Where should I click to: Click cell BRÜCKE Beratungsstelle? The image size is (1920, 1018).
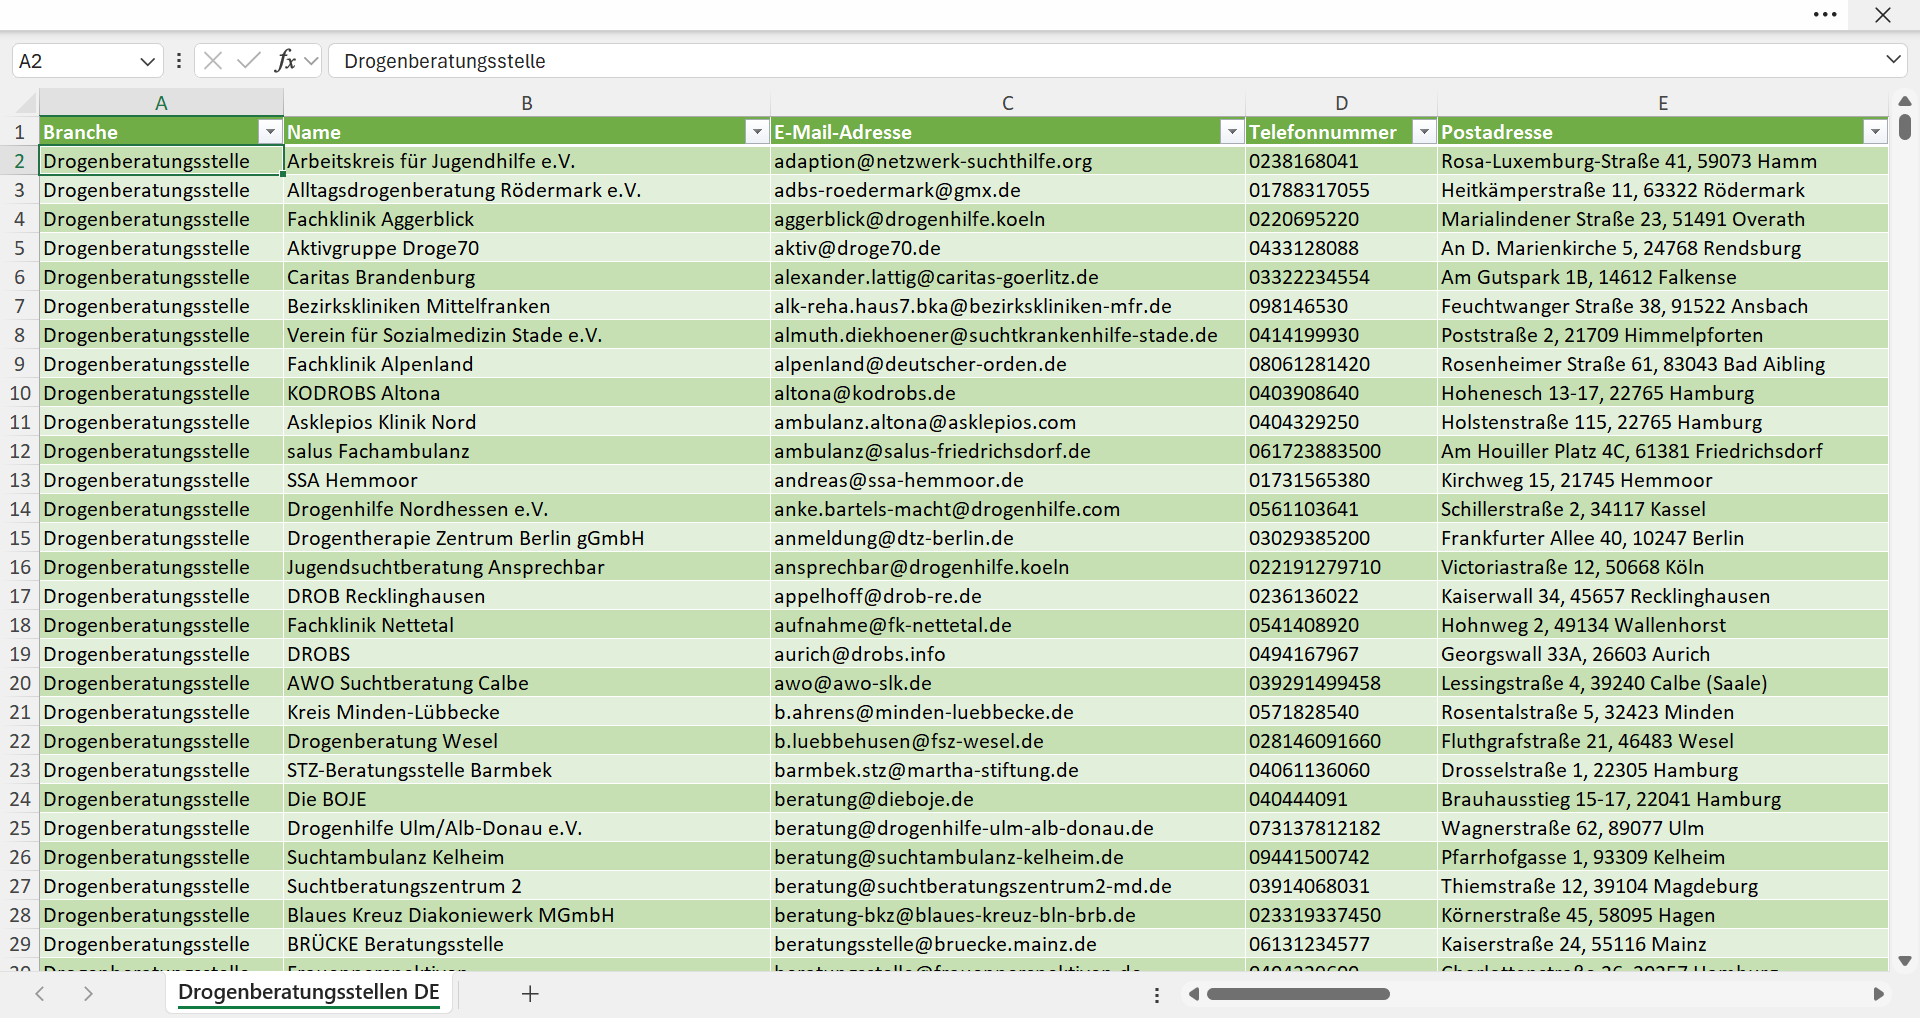coord(527,944)
